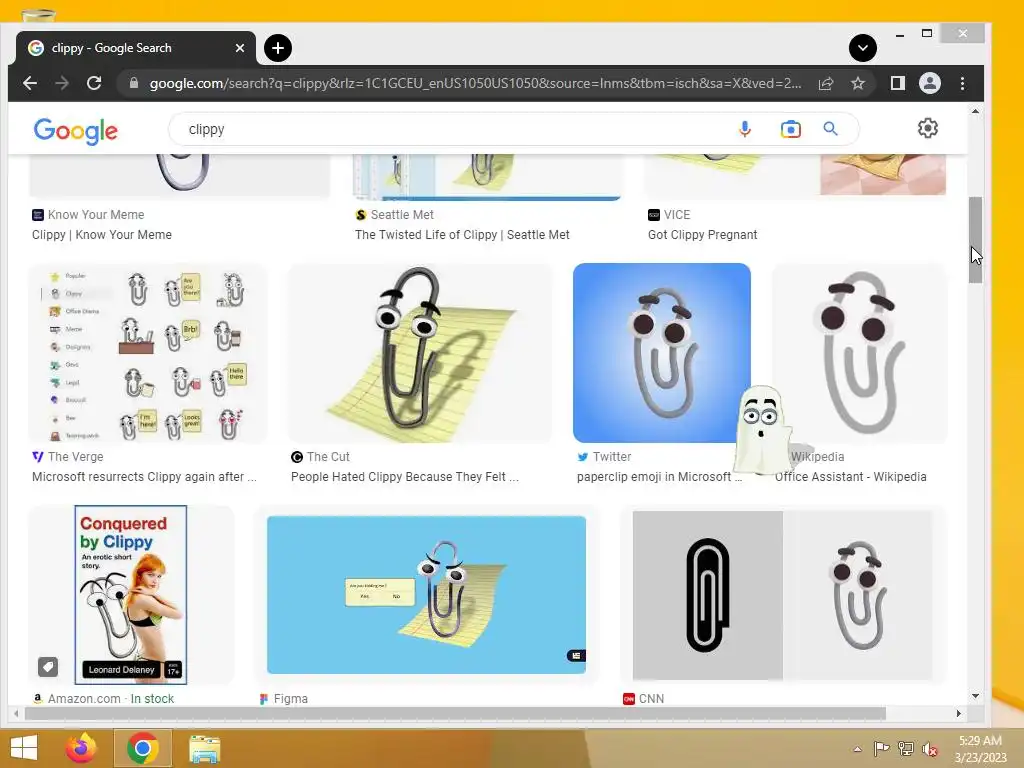Open the taskbar clock showing 5:29 AM
Viewport: 1024px width, 768px height.
pyautogui.click(x=980, y=749)
